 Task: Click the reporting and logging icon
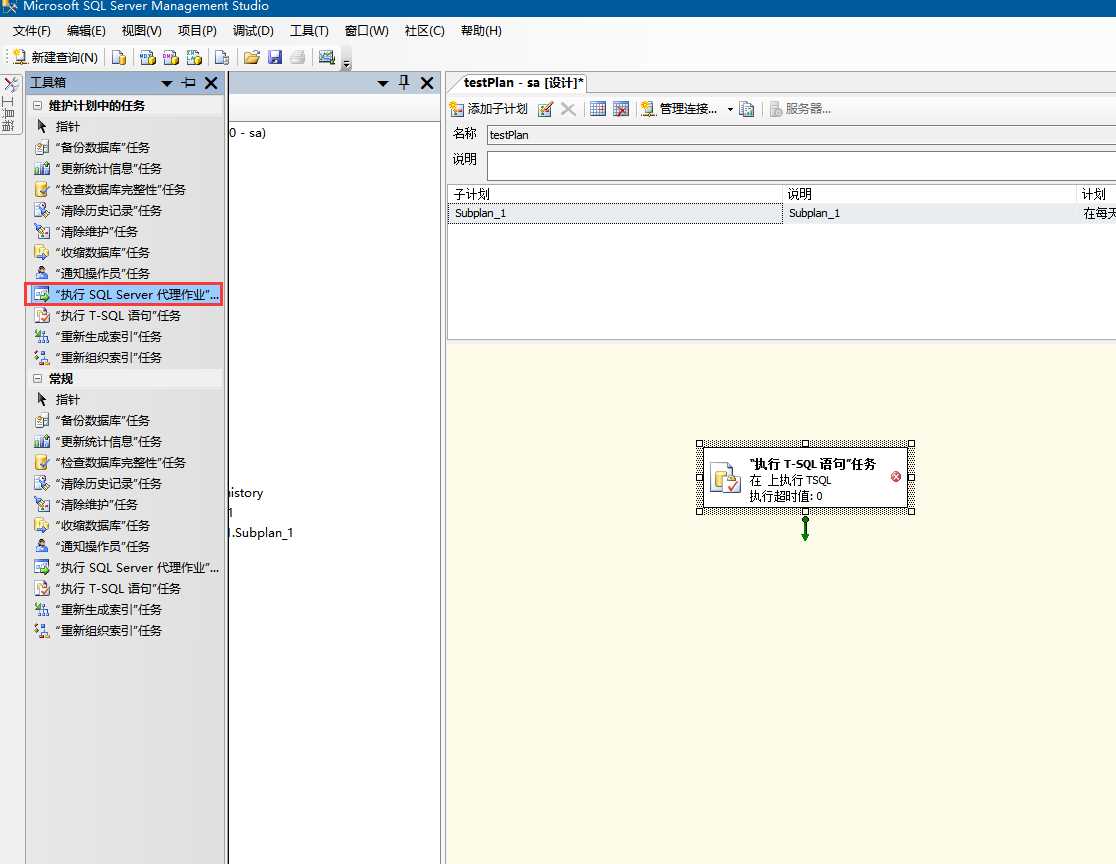(747, 109)
